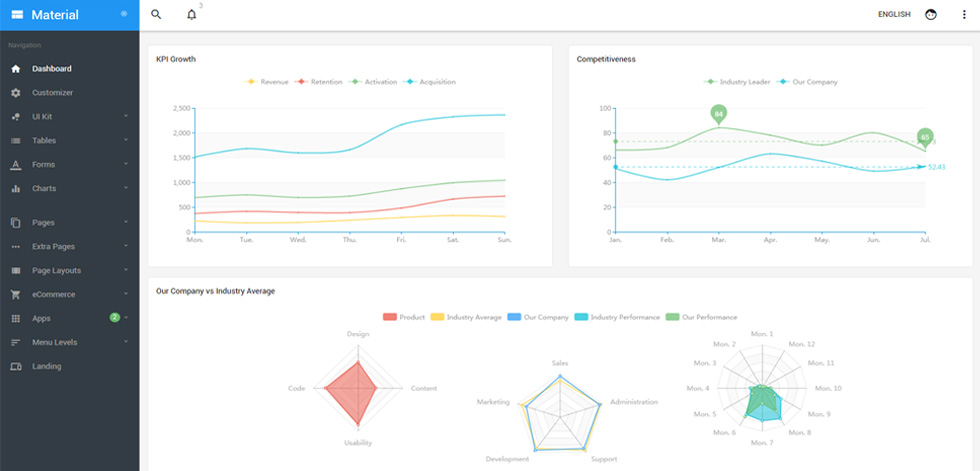
Task: Toggle Industry Leader series in Competitiveness legend
Action: 737,82
